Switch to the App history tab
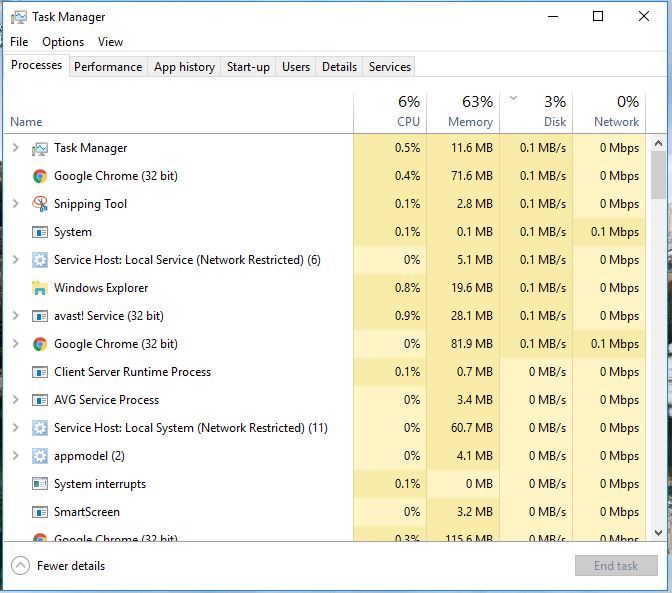This screenshot has height=593, width=672. 184,67
